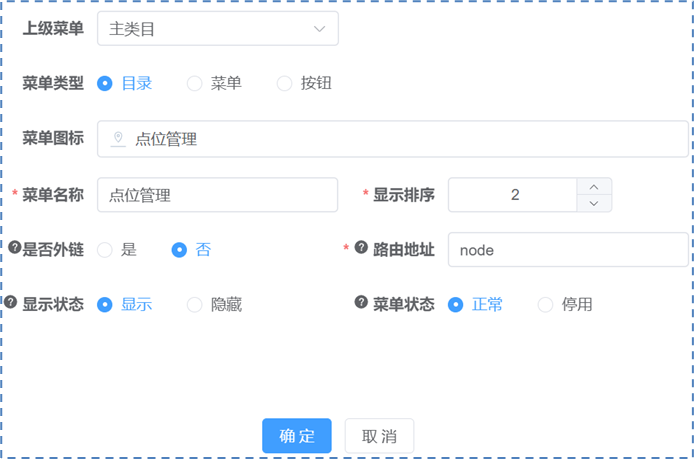The width and height of the screenshot is (694, 459).
Task: Click the chevron arrow in 上级菜单 selector
Action: click(x=320, y=29)
